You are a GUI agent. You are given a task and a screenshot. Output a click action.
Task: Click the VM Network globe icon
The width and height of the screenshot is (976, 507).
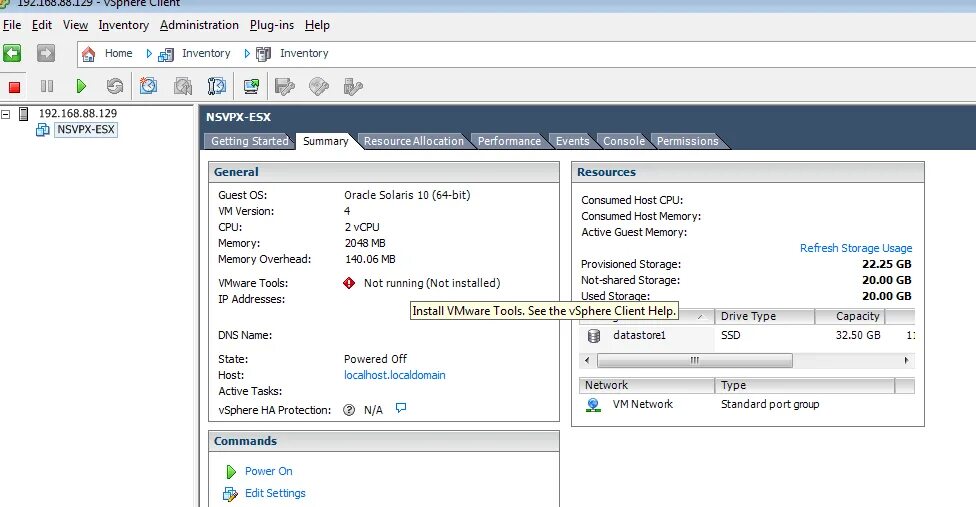coord(594,405)
